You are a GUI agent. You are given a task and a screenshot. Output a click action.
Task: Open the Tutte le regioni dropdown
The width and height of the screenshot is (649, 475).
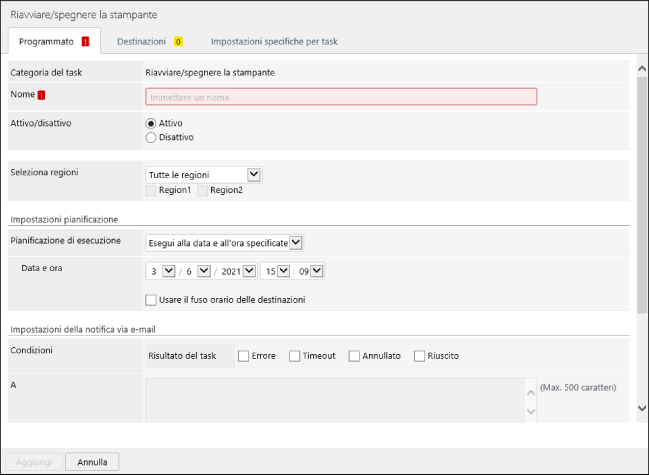tap(253, 175)
